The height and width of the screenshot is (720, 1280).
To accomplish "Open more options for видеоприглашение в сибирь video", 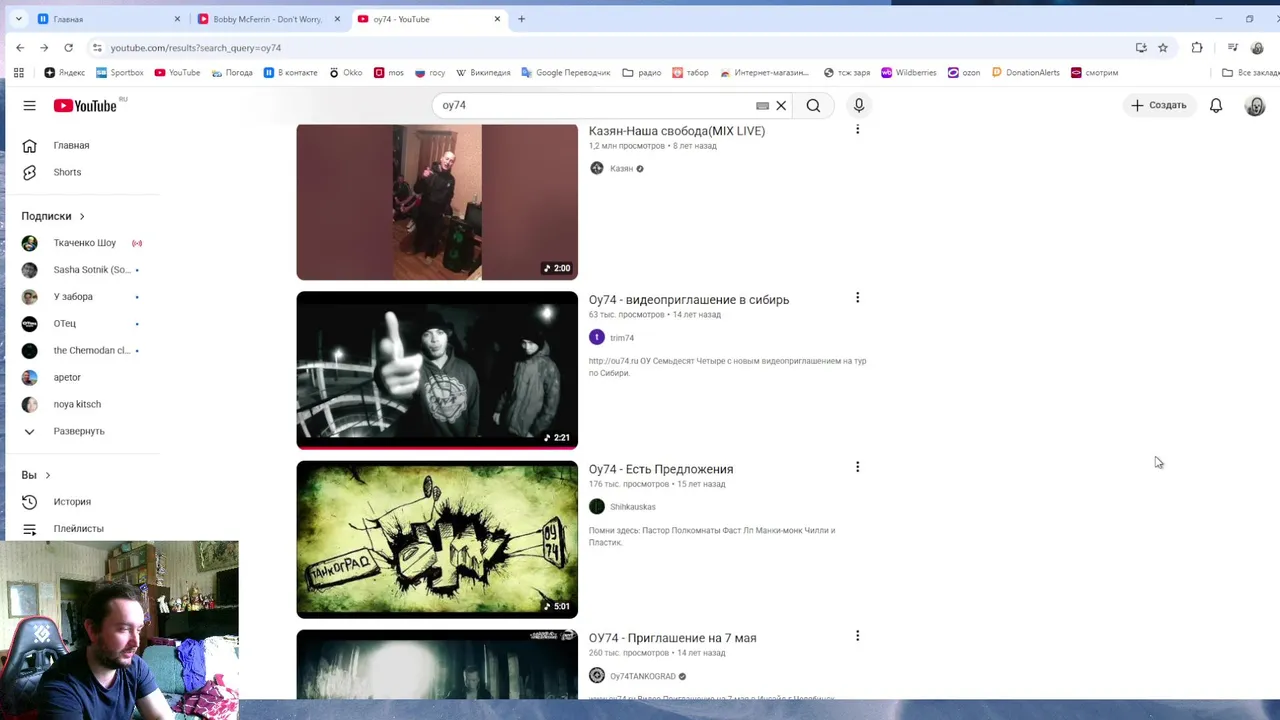I will click(857, 298).
